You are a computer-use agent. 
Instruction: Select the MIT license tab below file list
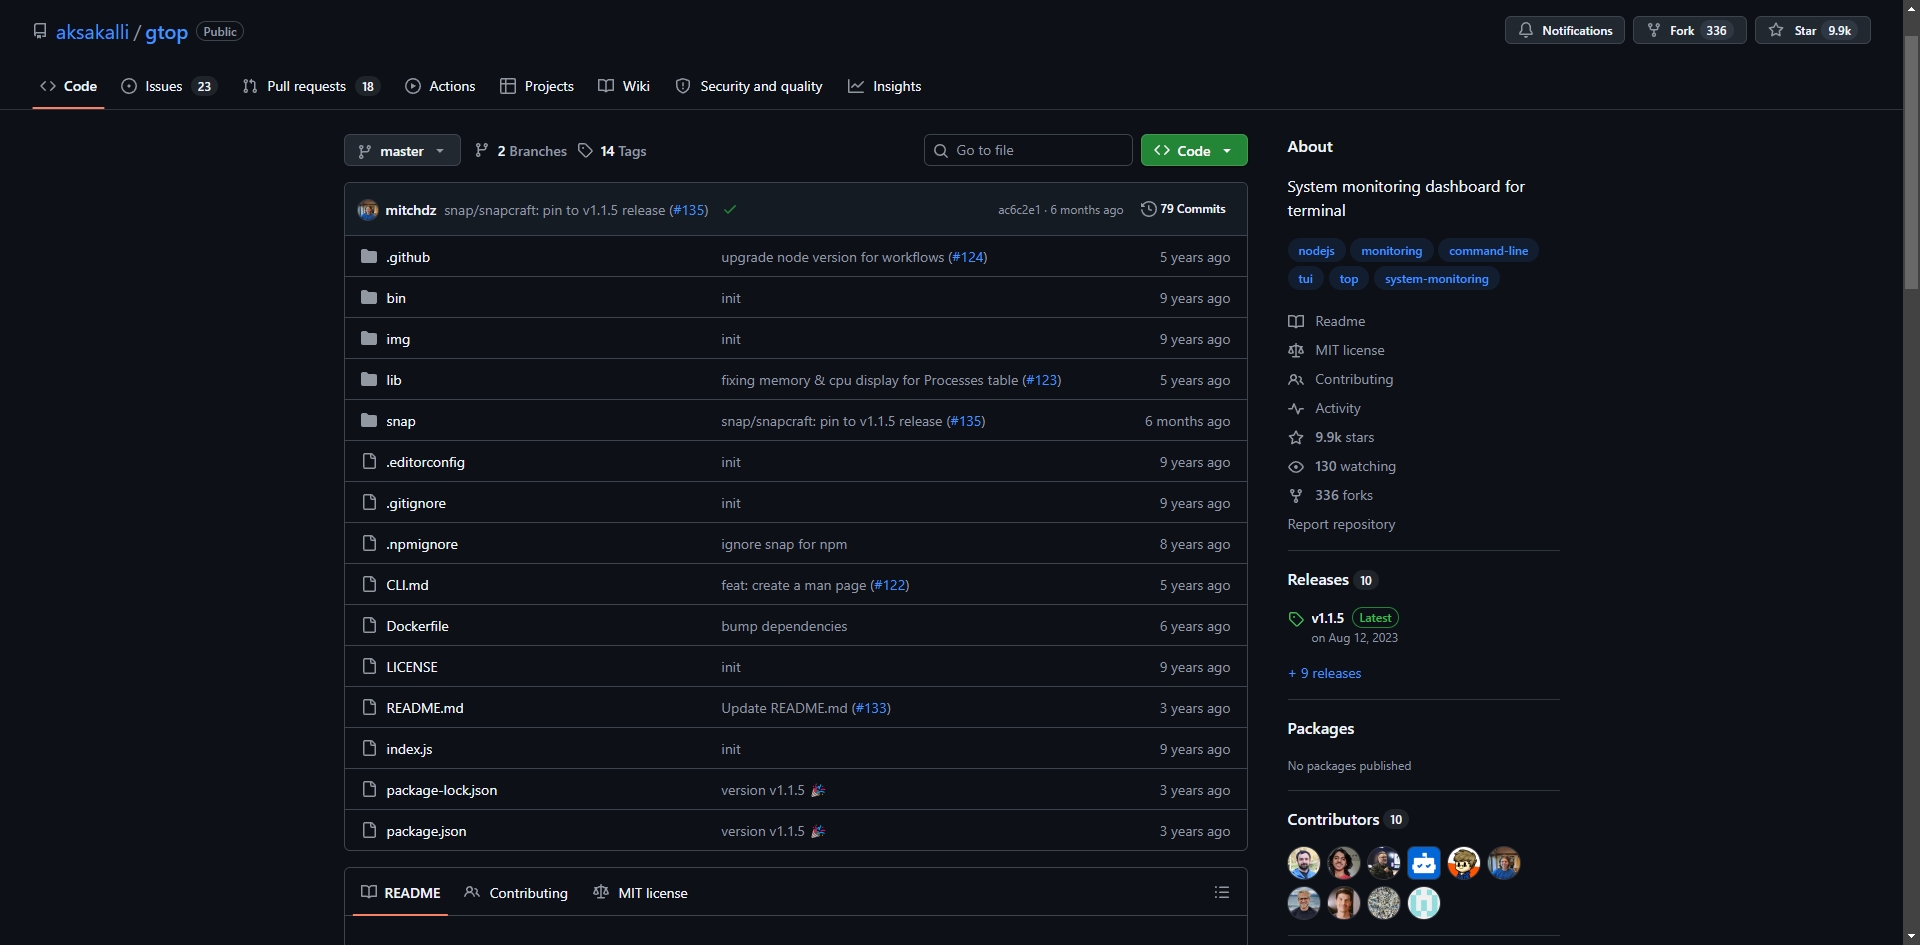pos(640,893)
